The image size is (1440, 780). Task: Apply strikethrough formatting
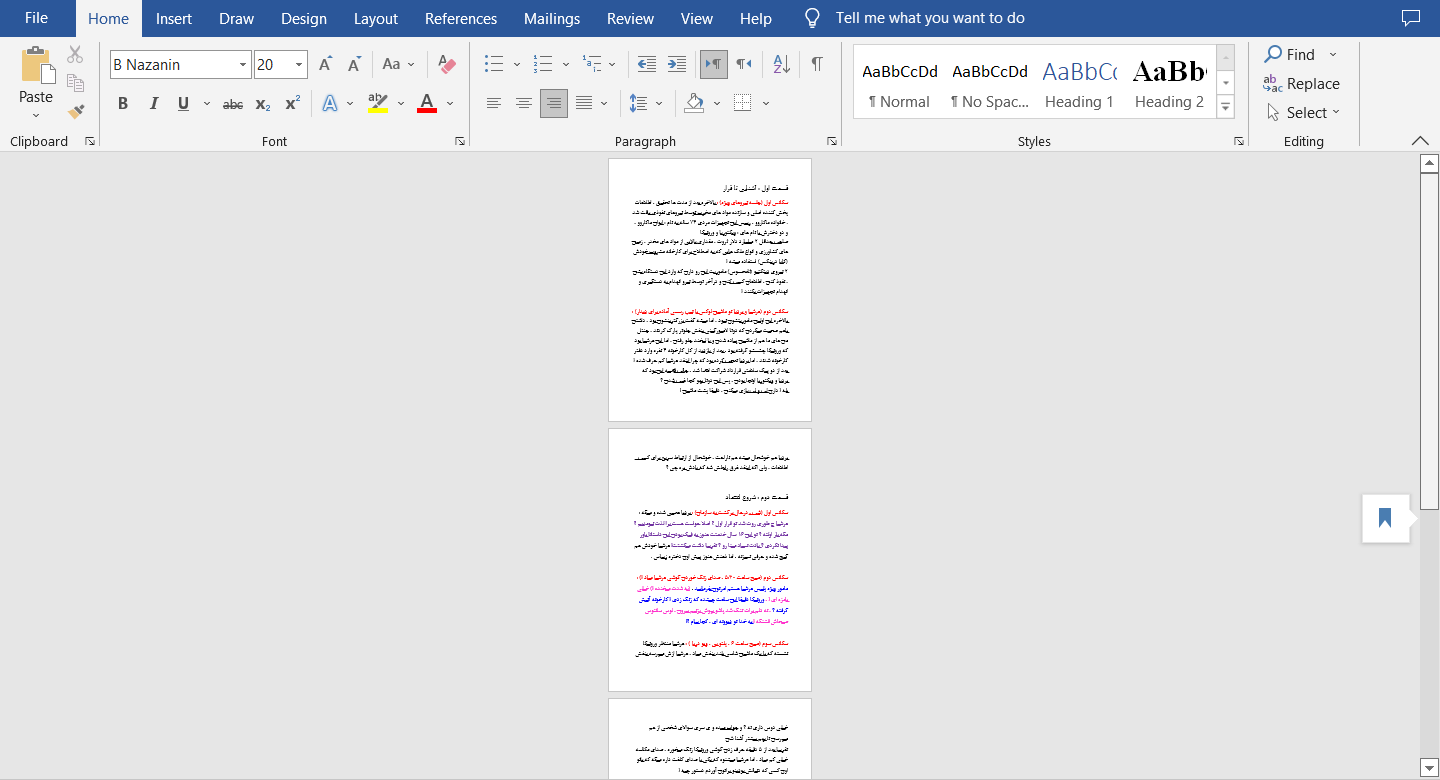(x=233, y=104)
